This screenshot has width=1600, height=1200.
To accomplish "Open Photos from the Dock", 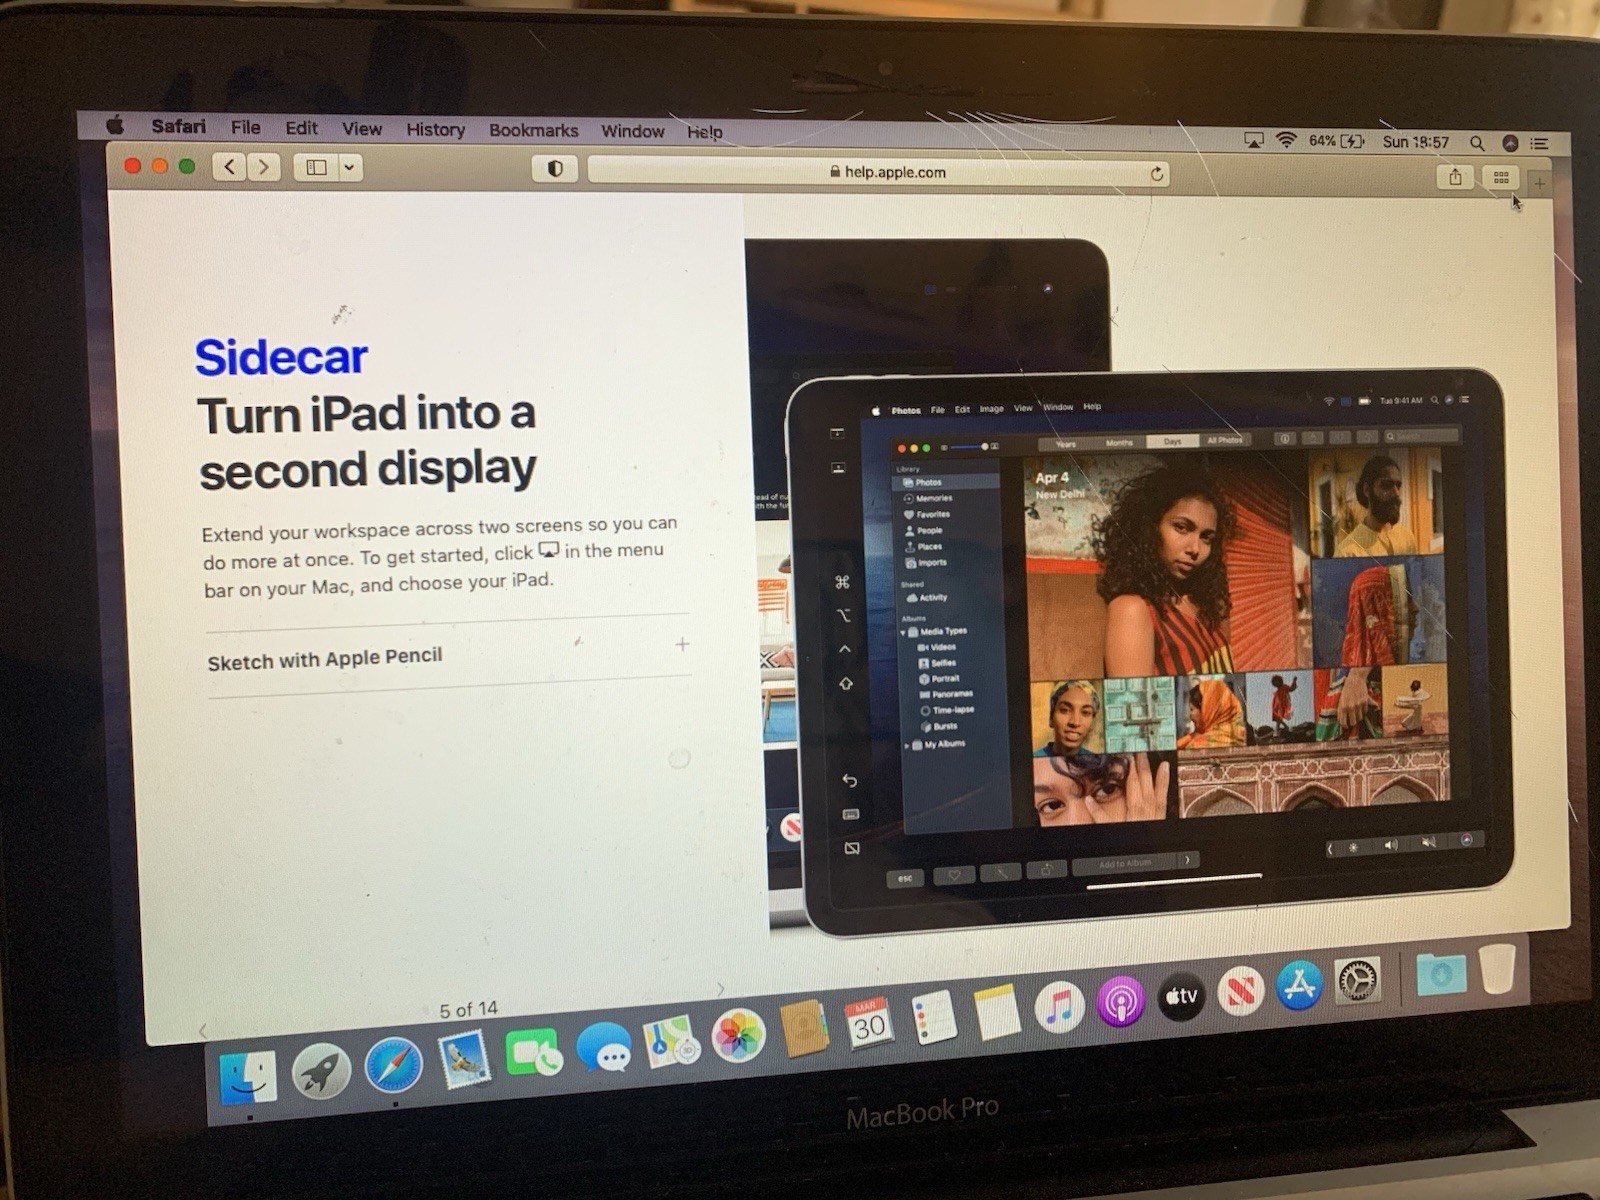I will [739, 1035].
